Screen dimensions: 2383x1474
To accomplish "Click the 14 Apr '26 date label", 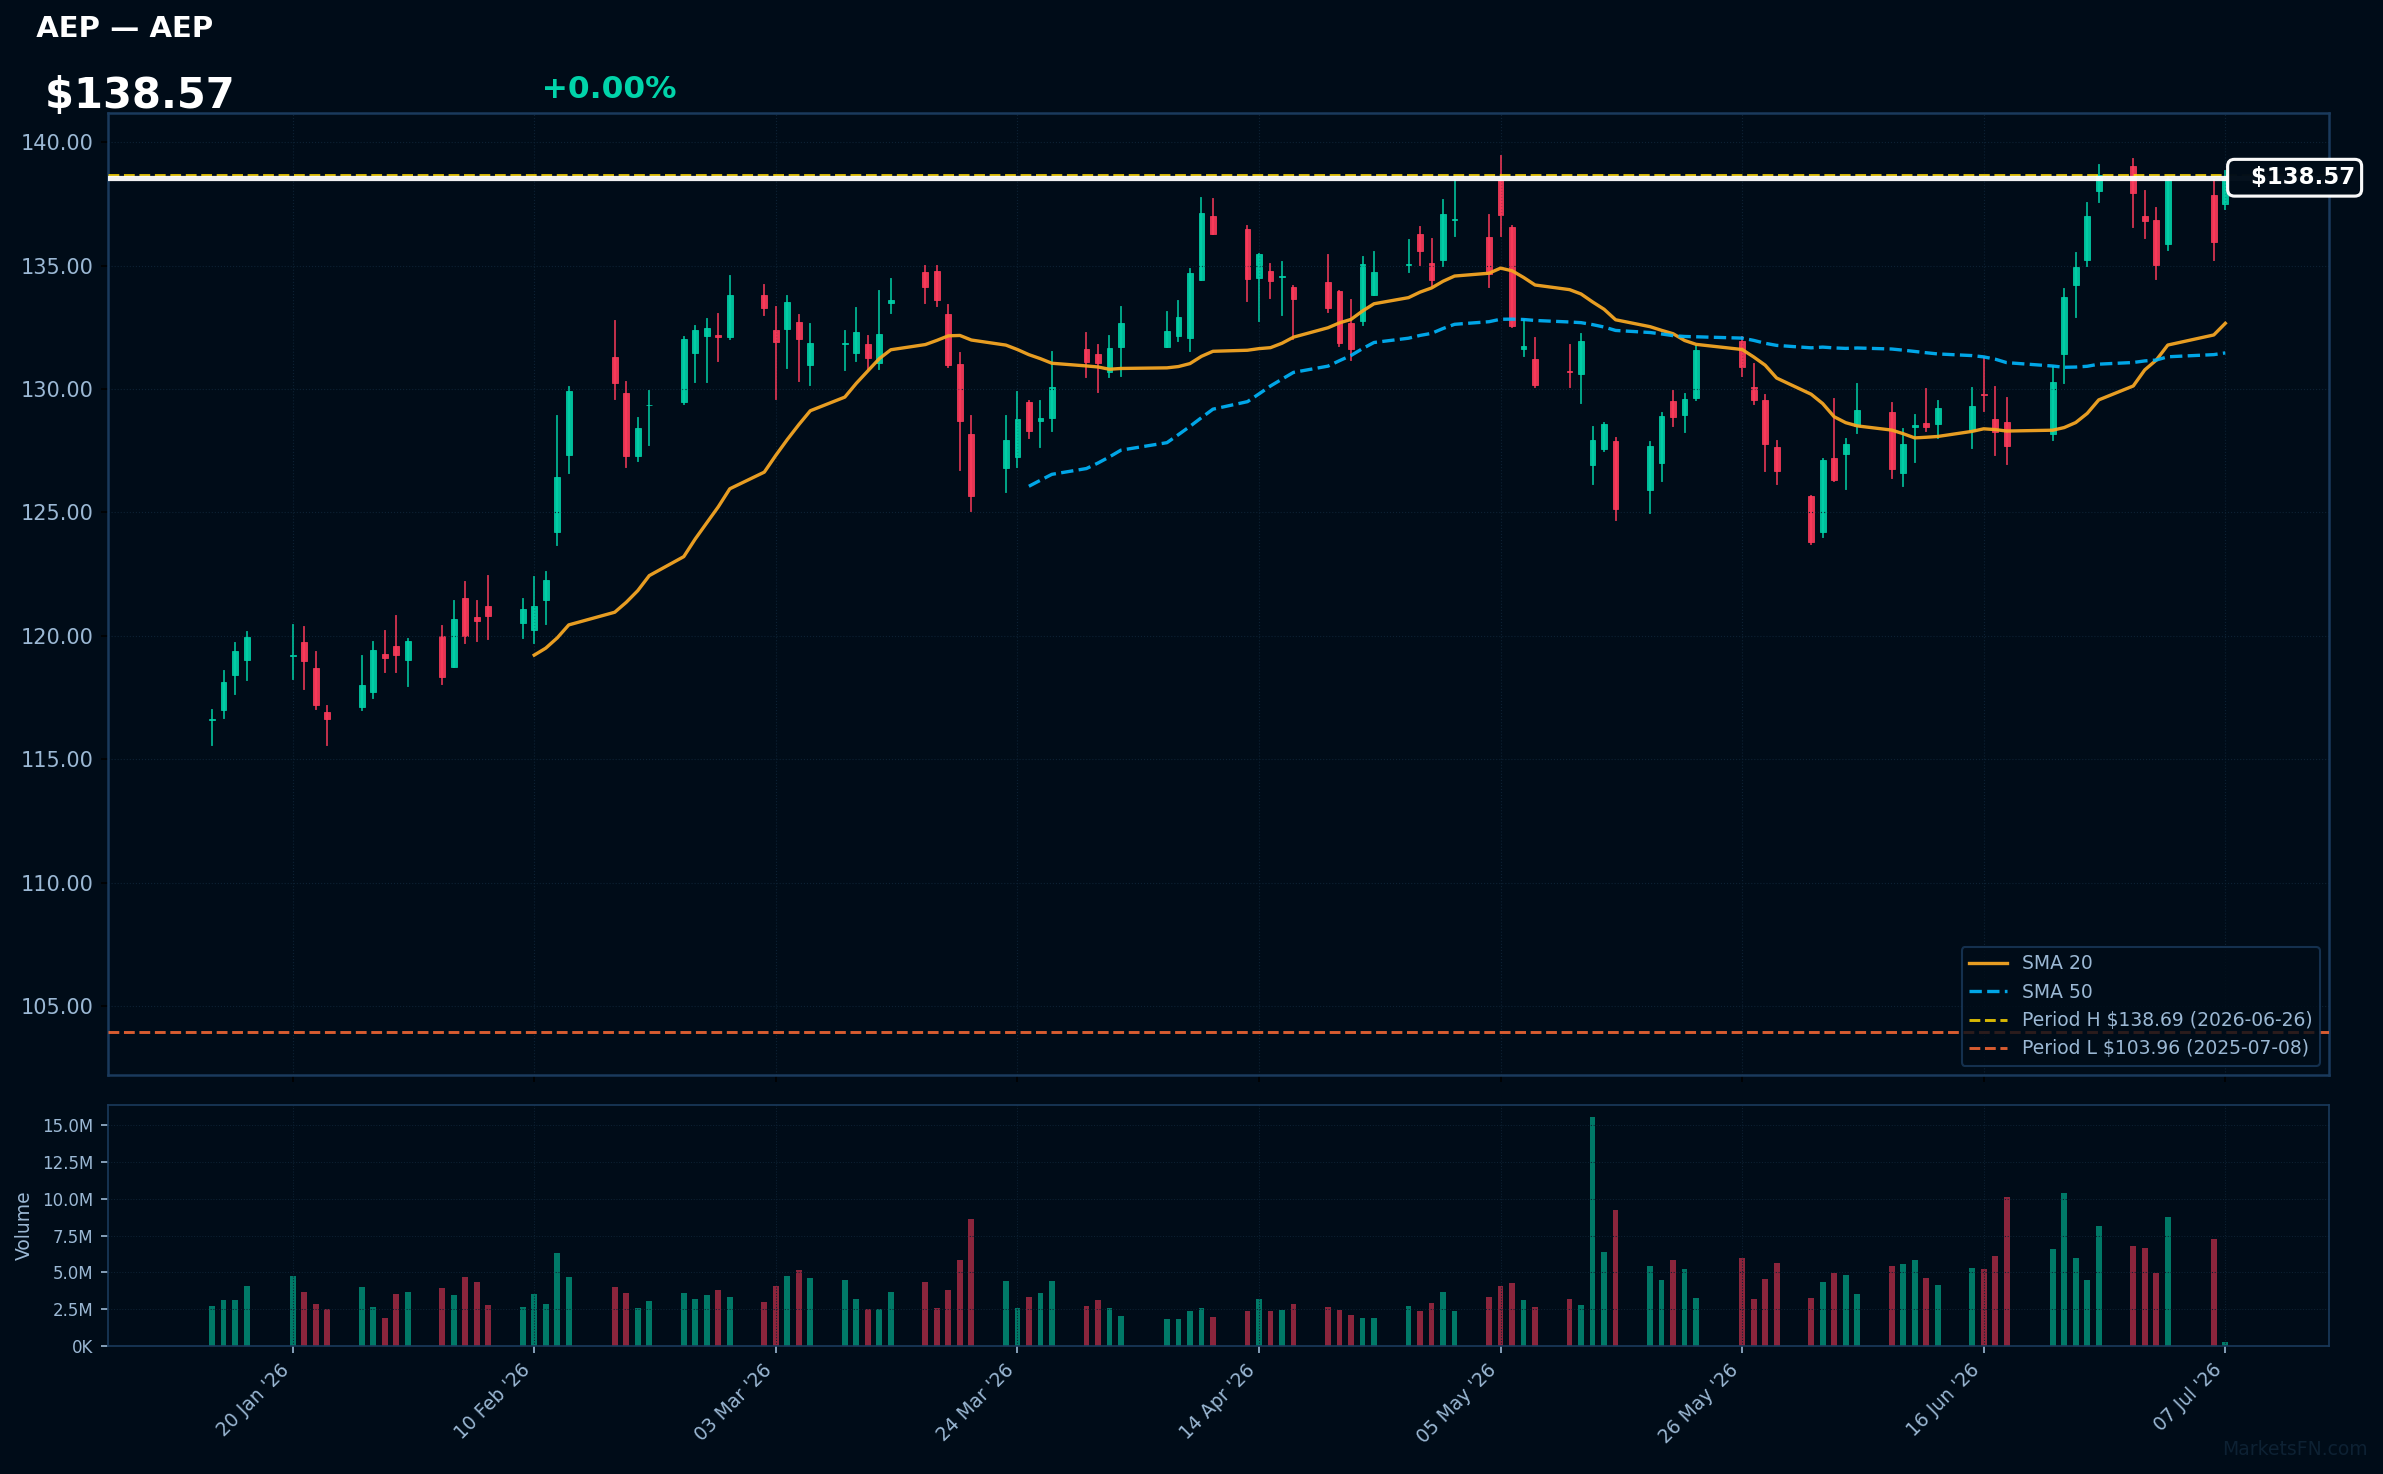I will (1216, 1400).
